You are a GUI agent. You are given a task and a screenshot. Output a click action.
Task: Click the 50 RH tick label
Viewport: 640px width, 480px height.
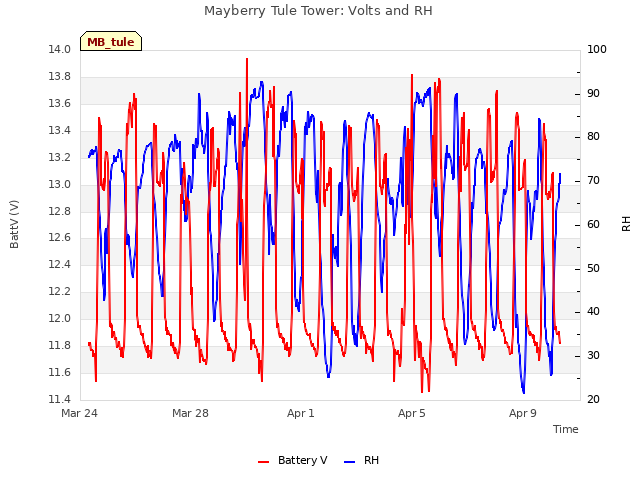[x=593, y=269]
